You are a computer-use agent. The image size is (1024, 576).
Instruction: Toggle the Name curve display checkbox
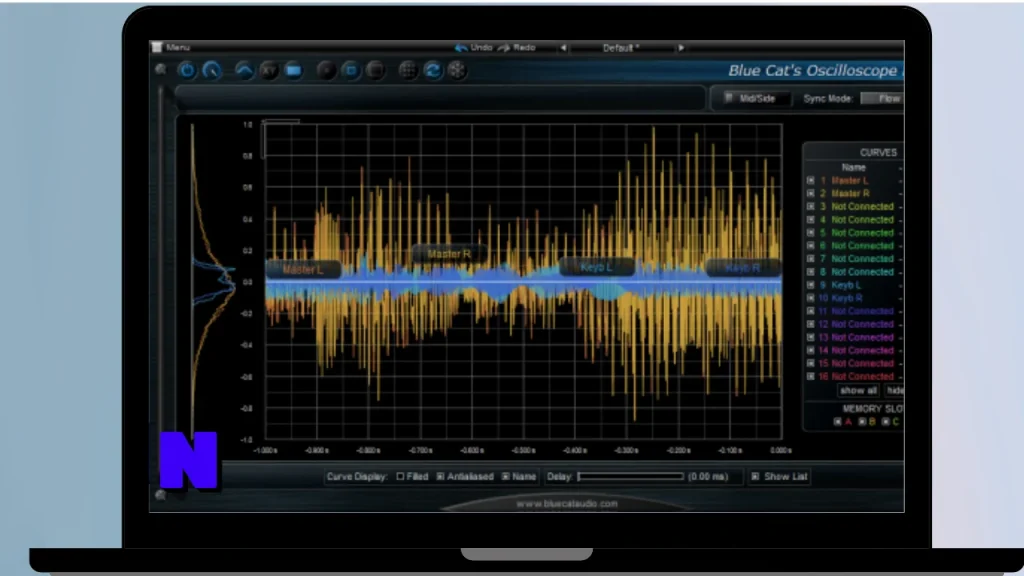click(505, 477)
